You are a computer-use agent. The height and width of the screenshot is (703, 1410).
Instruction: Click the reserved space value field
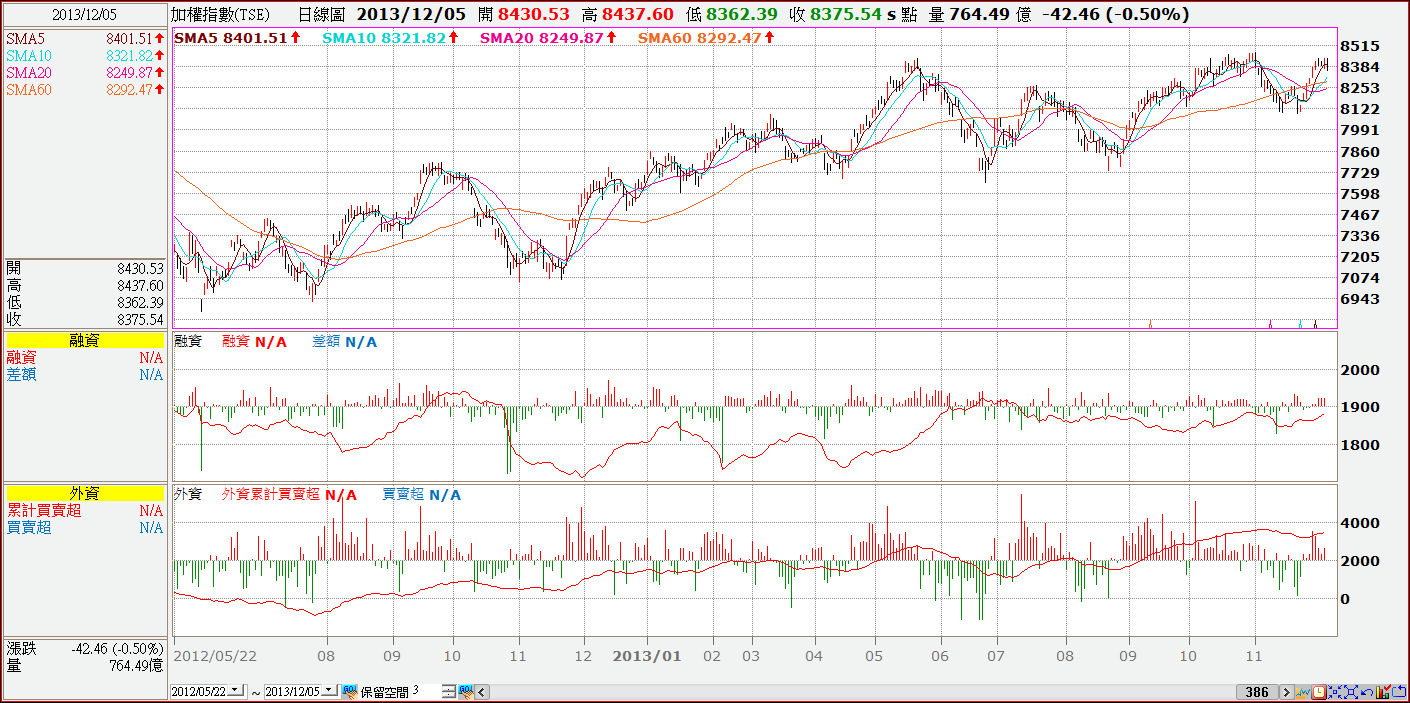pyautogui.click(x=426, y=691)
